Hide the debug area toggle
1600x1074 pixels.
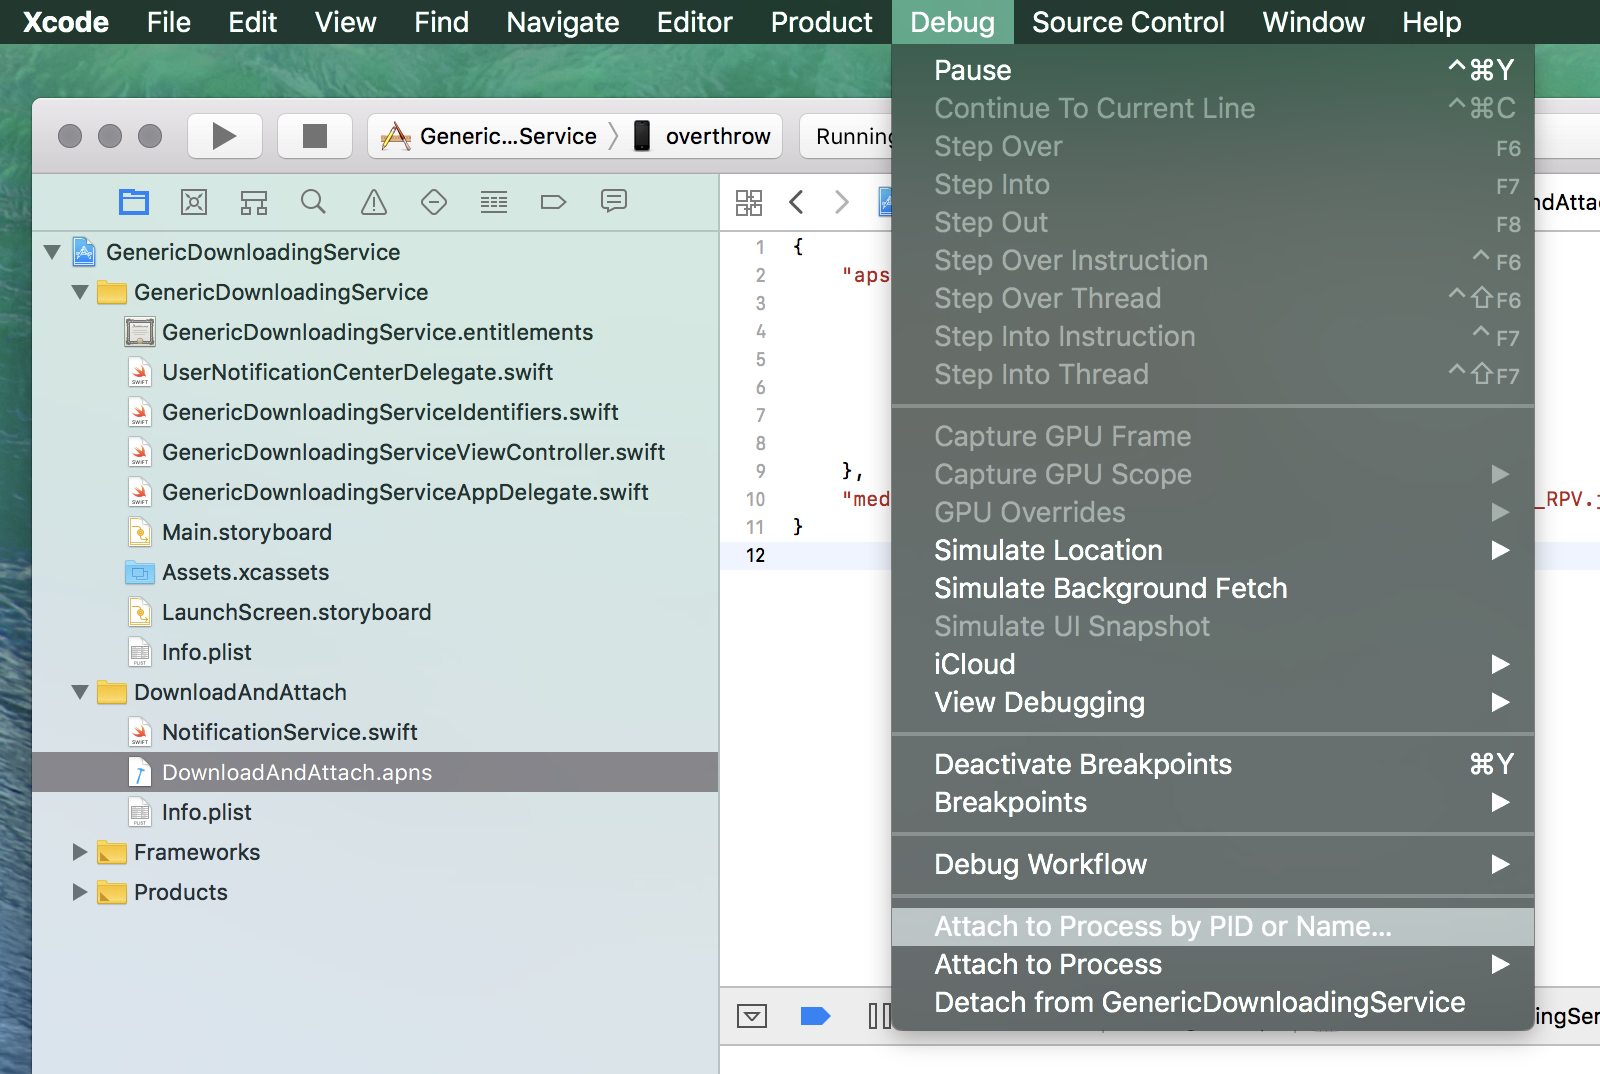coord(752,1017)
